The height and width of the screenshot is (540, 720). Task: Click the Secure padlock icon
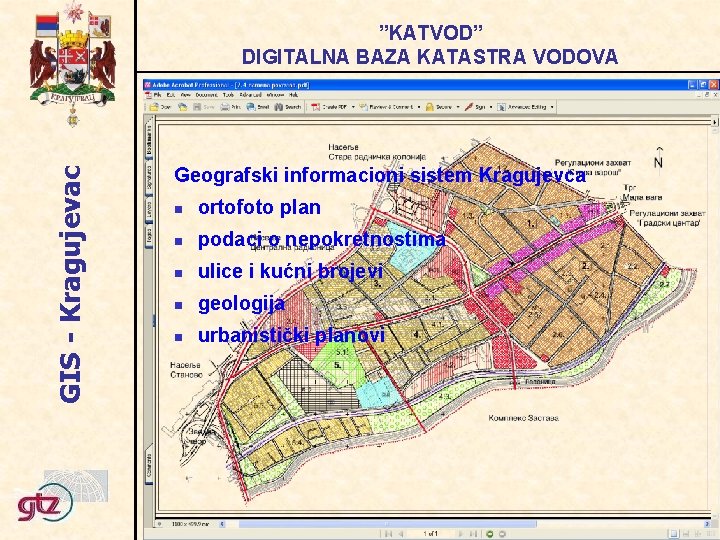[x=429, y=107]
